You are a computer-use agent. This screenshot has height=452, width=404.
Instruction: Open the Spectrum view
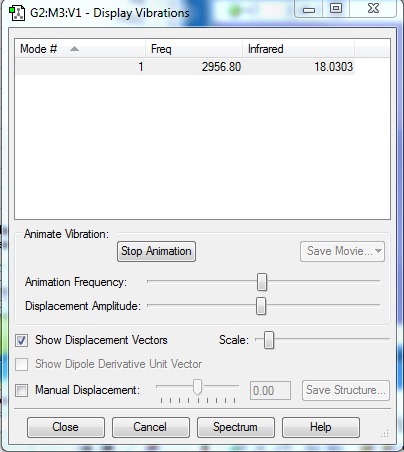coord(236,427)
